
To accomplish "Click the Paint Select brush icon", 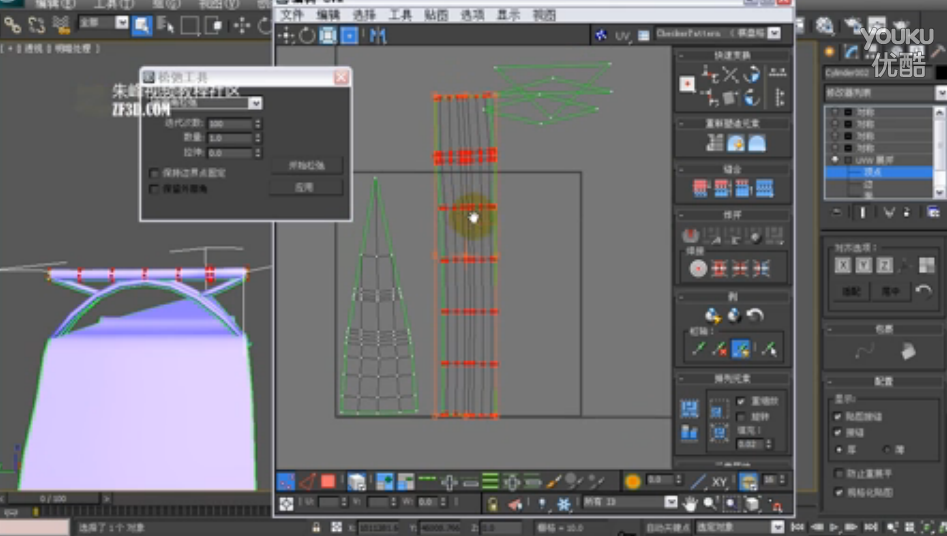I will pyautogui.click(x=554, y=482).
